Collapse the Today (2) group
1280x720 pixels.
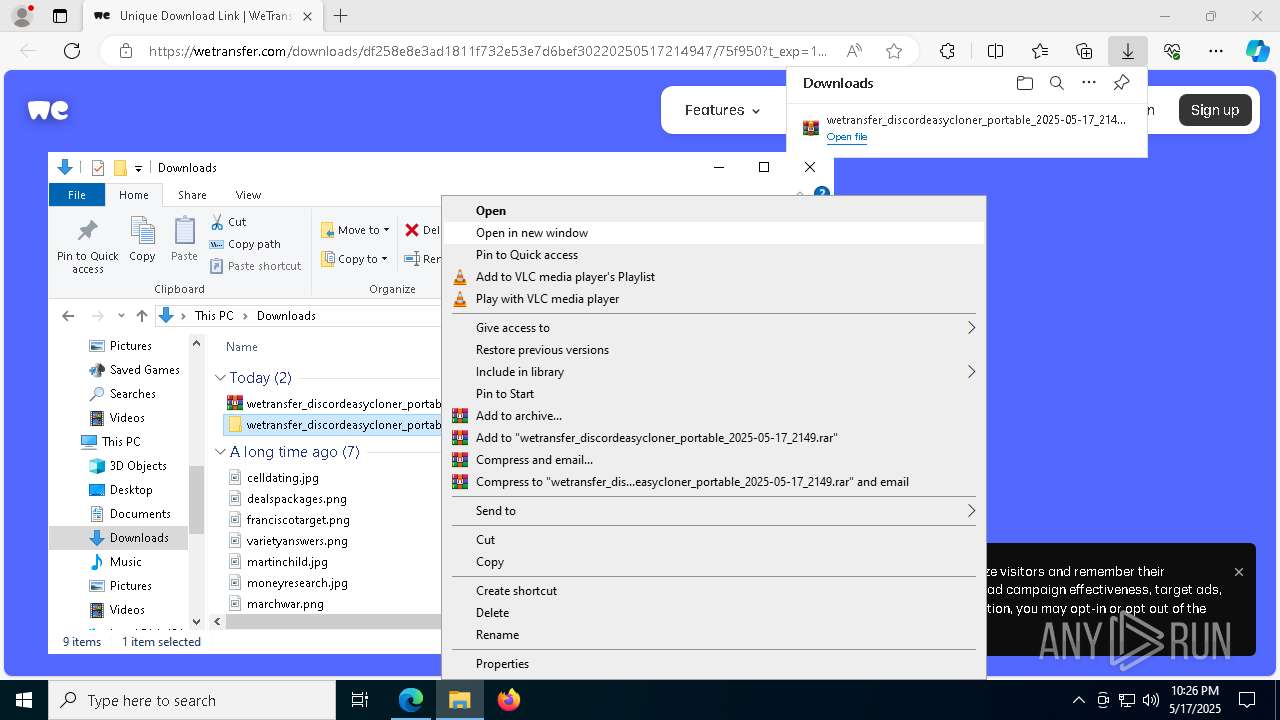(220, 378)
